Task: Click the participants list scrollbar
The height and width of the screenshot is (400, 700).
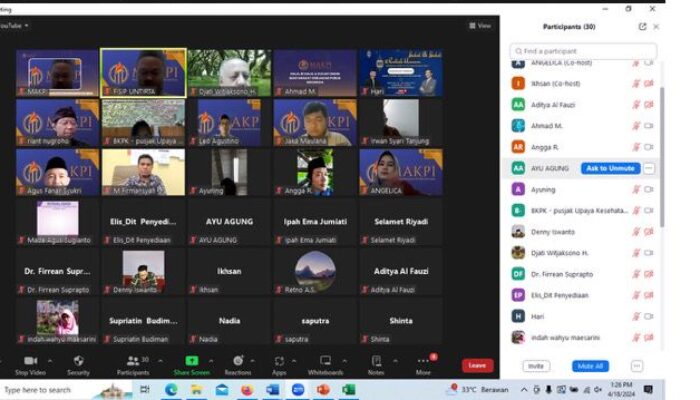Action: point(660,150)
